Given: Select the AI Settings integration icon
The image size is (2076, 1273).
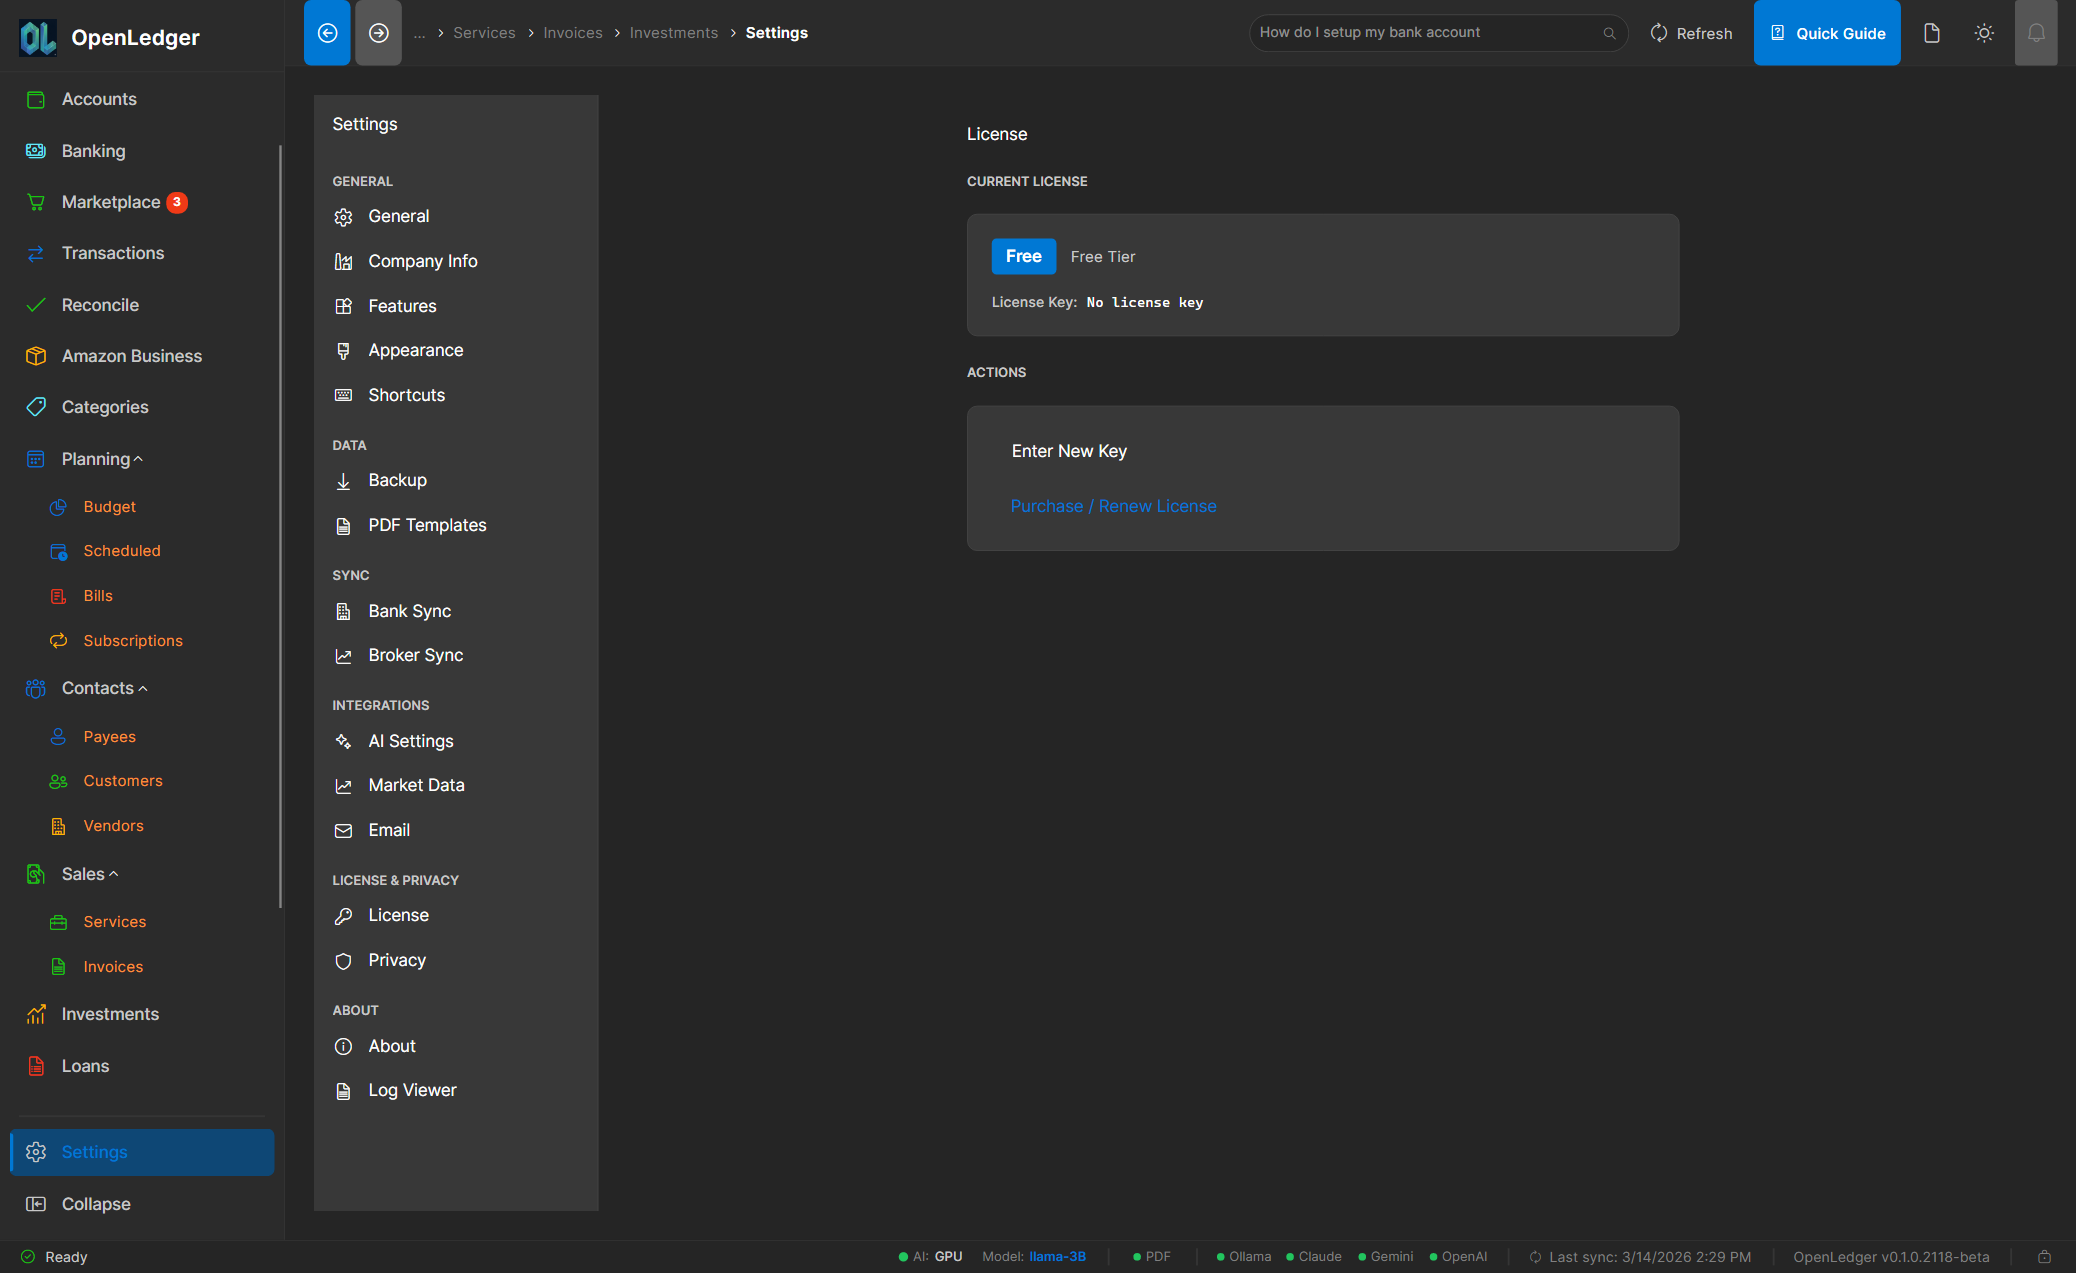Looking at the screenshot, I should click(344, 741).
